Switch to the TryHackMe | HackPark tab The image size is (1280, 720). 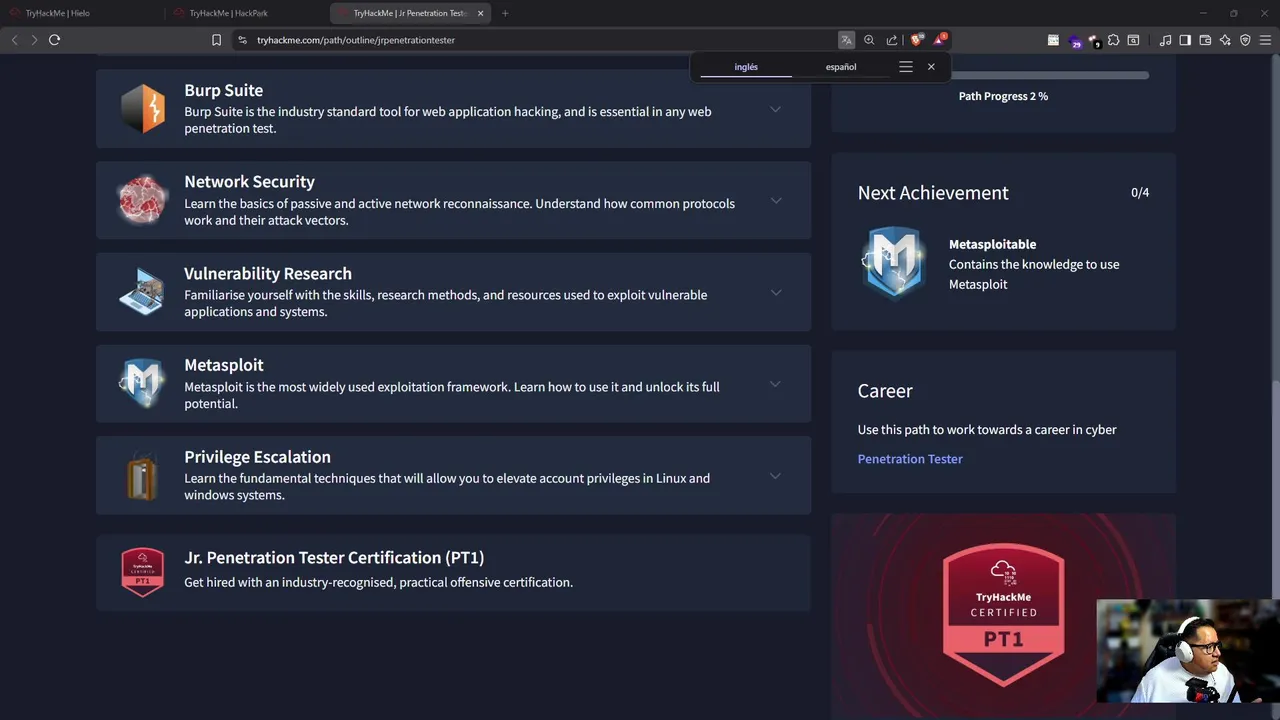tap(248, 13)
